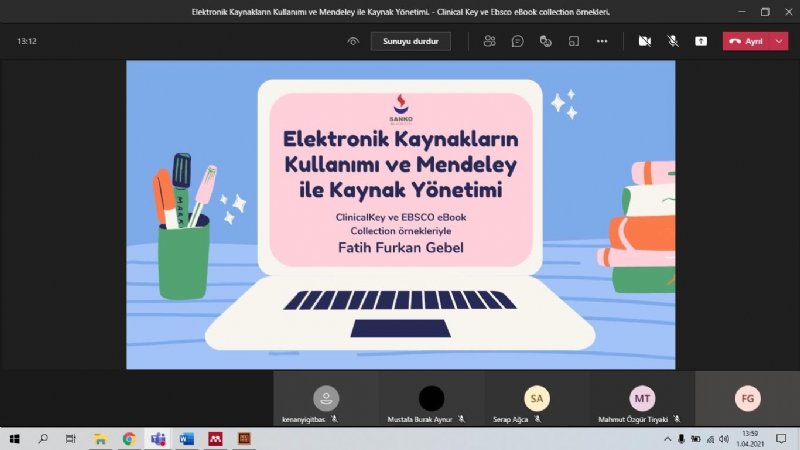Image resolution: width=800 pixels, height=450 pixels.
Task: Open File Explorer from the taskbar
Action: [x=100, y=439]
